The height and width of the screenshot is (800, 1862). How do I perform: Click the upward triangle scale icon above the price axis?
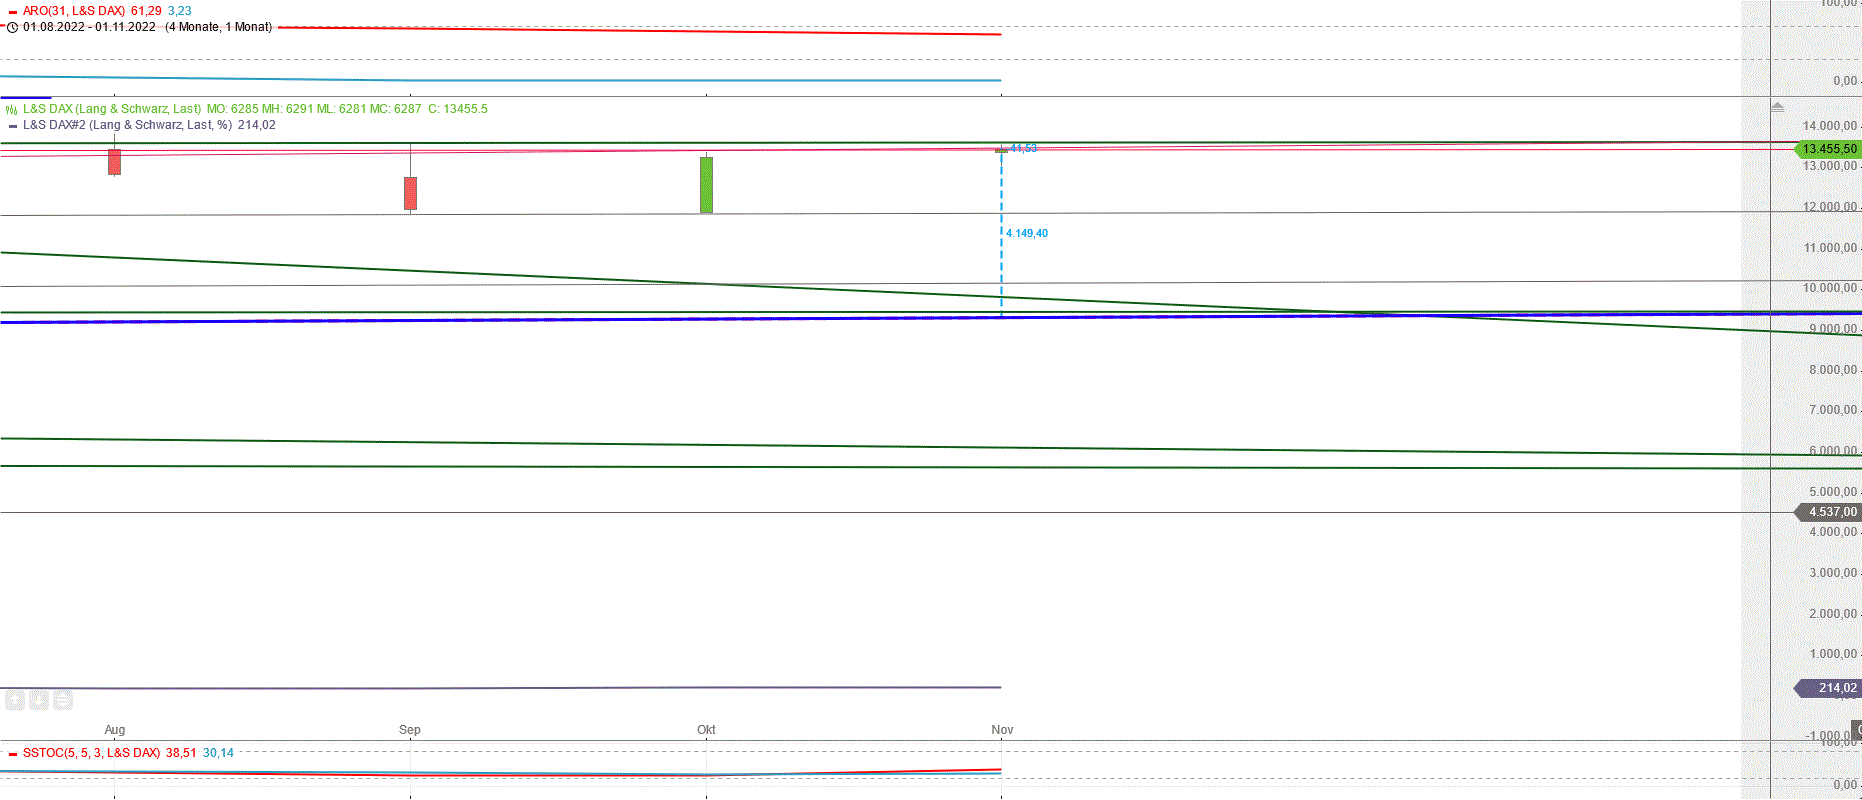coord(1777,106)
